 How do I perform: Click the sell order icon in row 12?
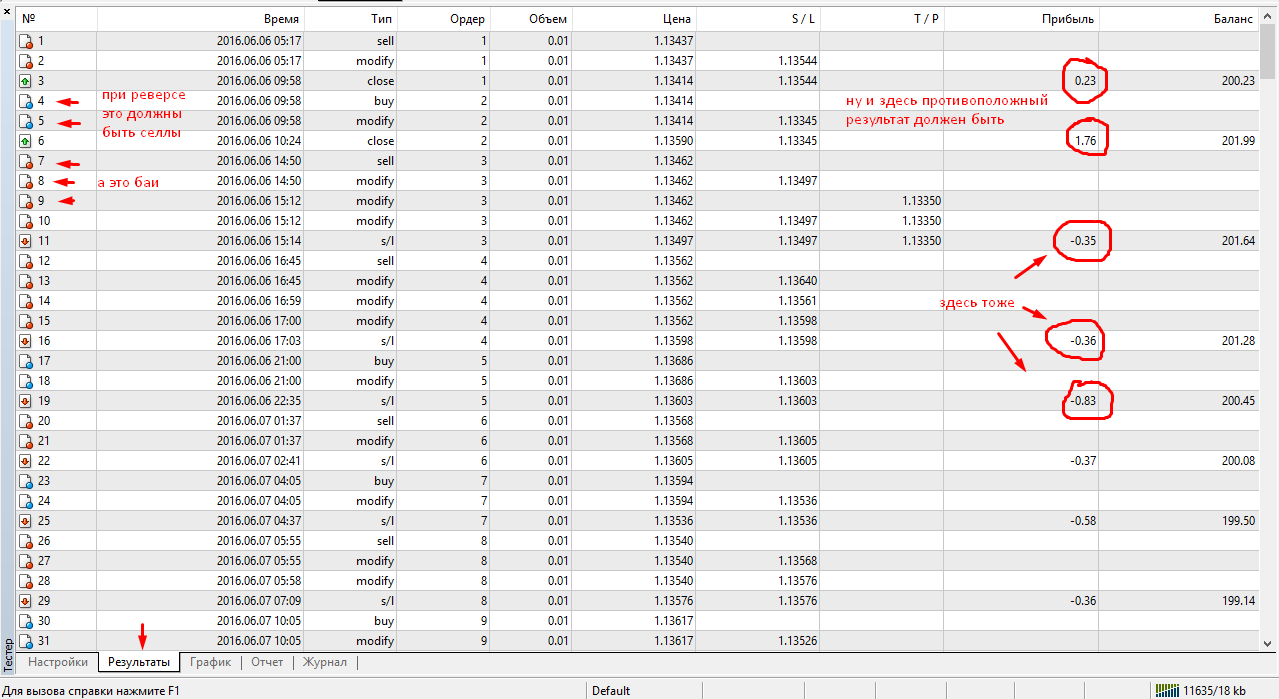point(26,261)
